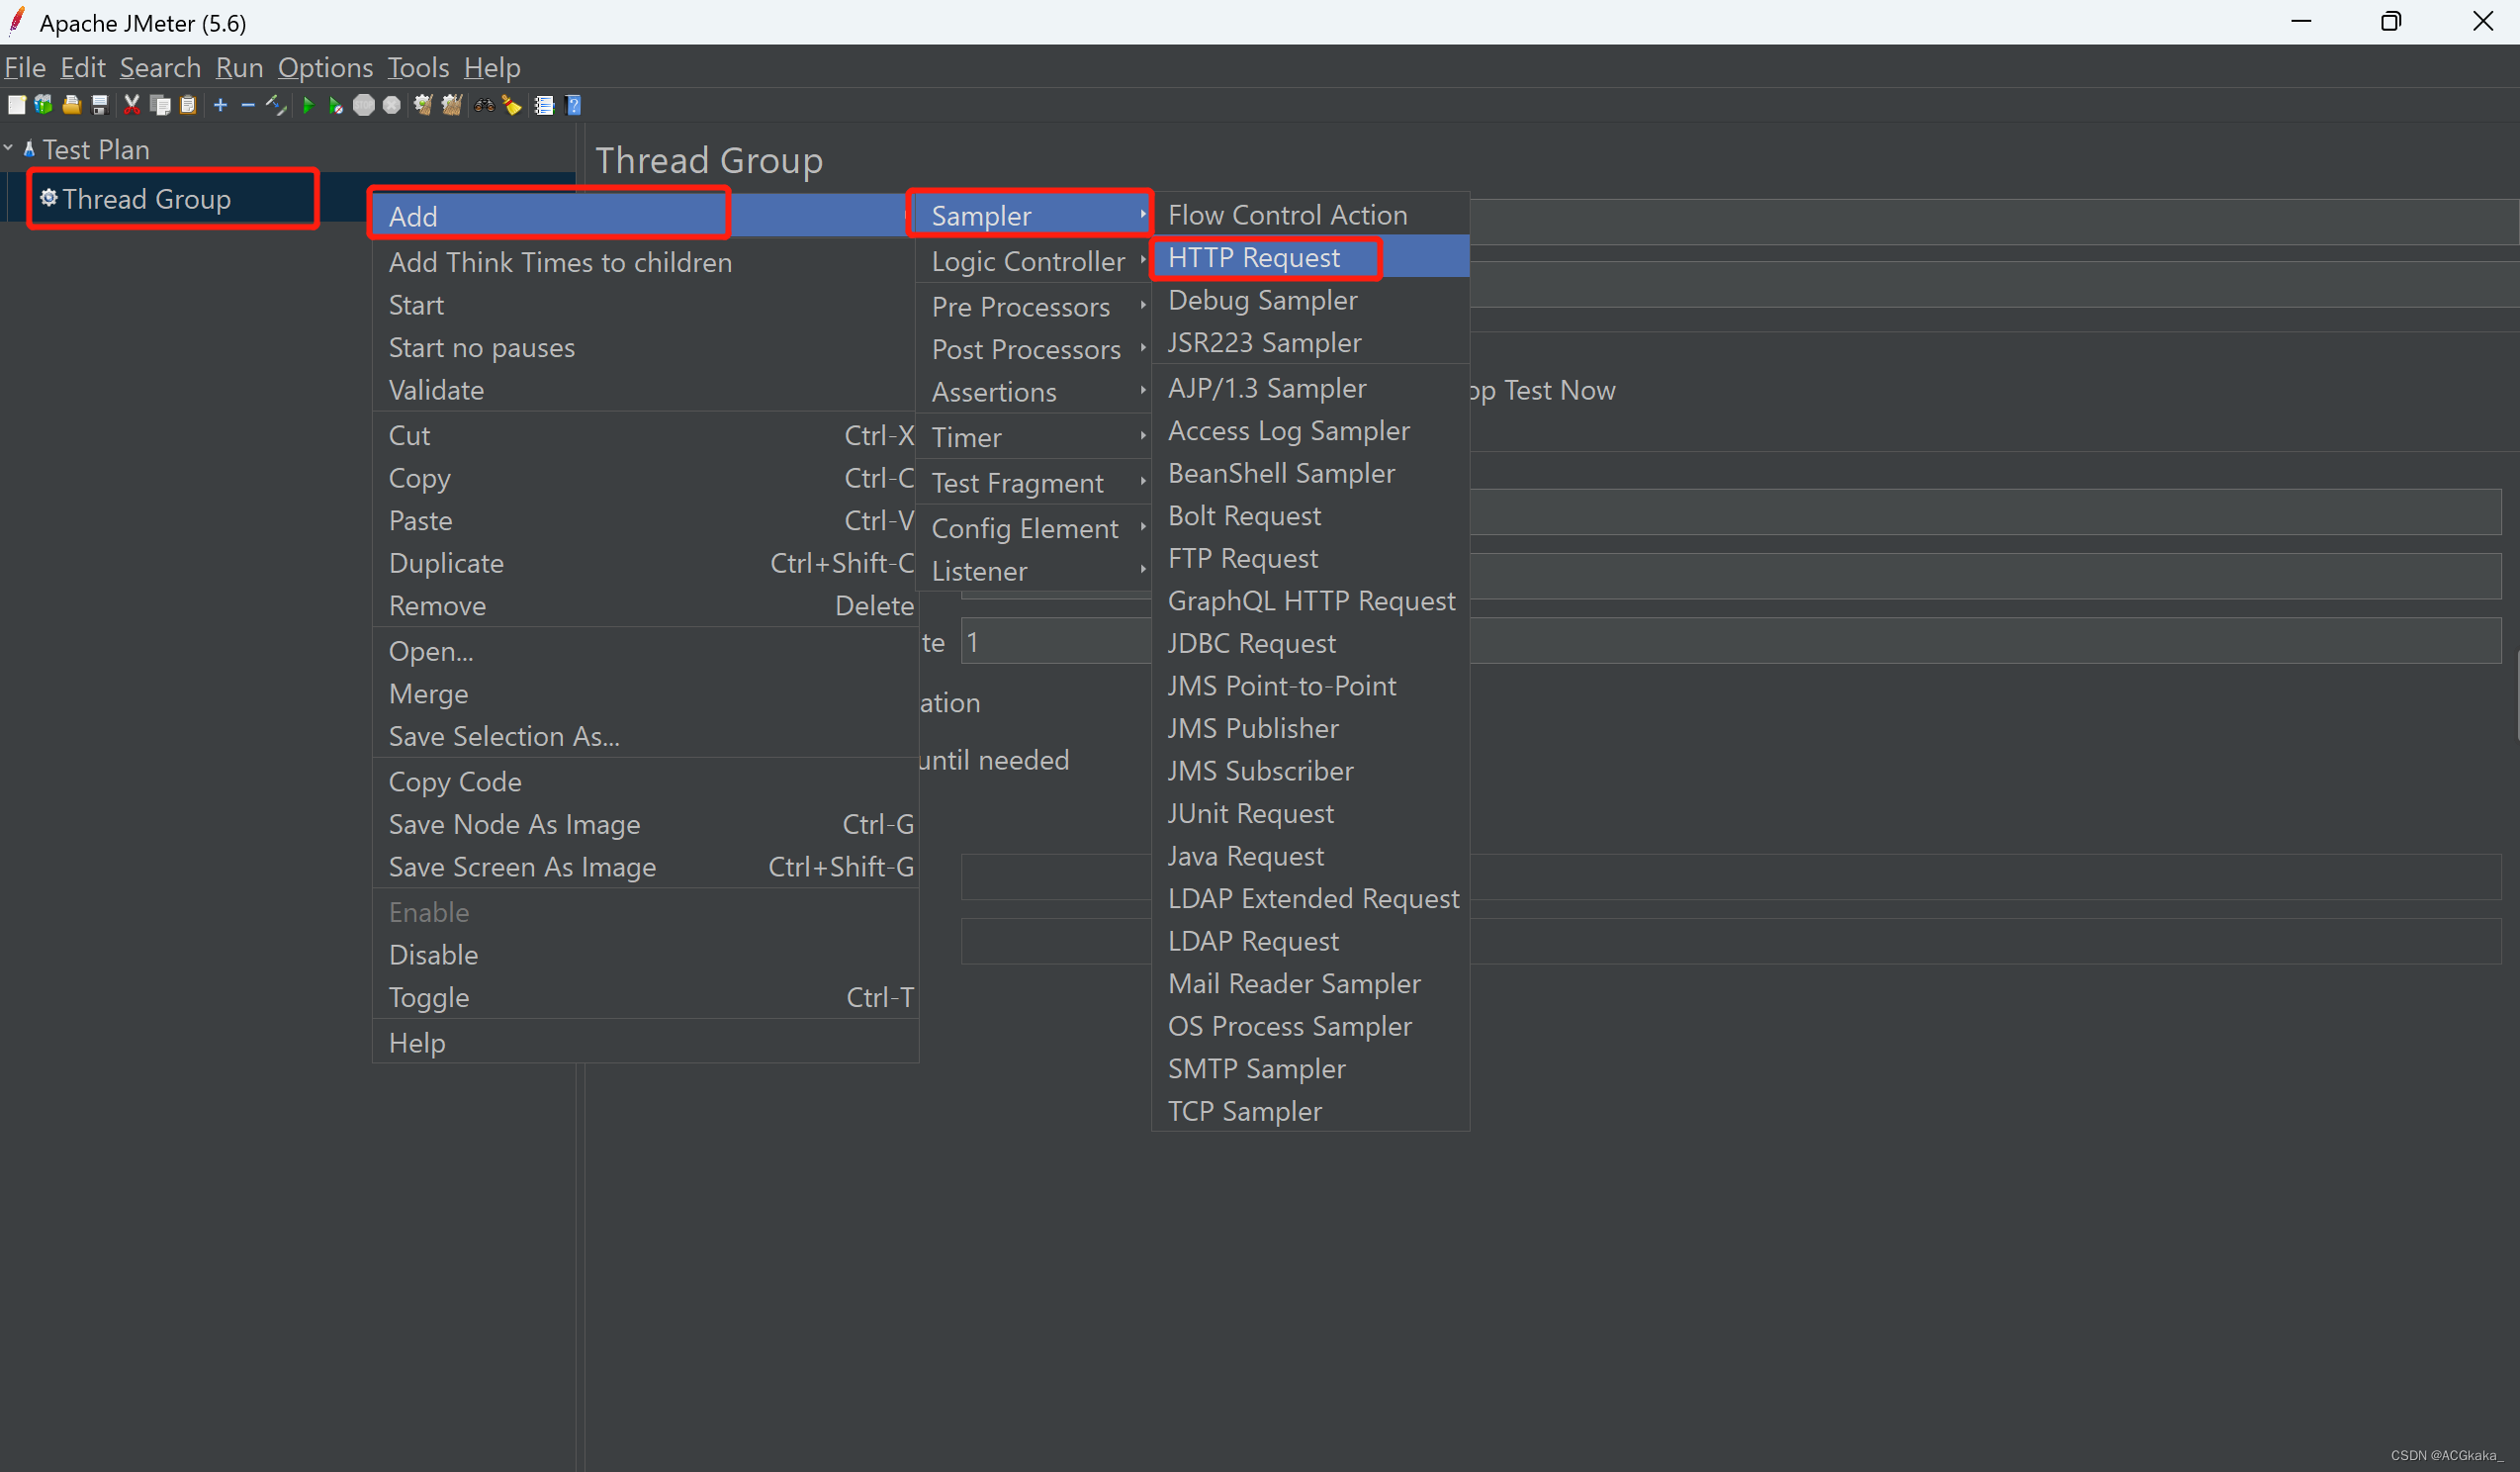2520x1472 pixels.
Task: Collapse the Test Plan tree node
Action: click(x=8, y=148)
